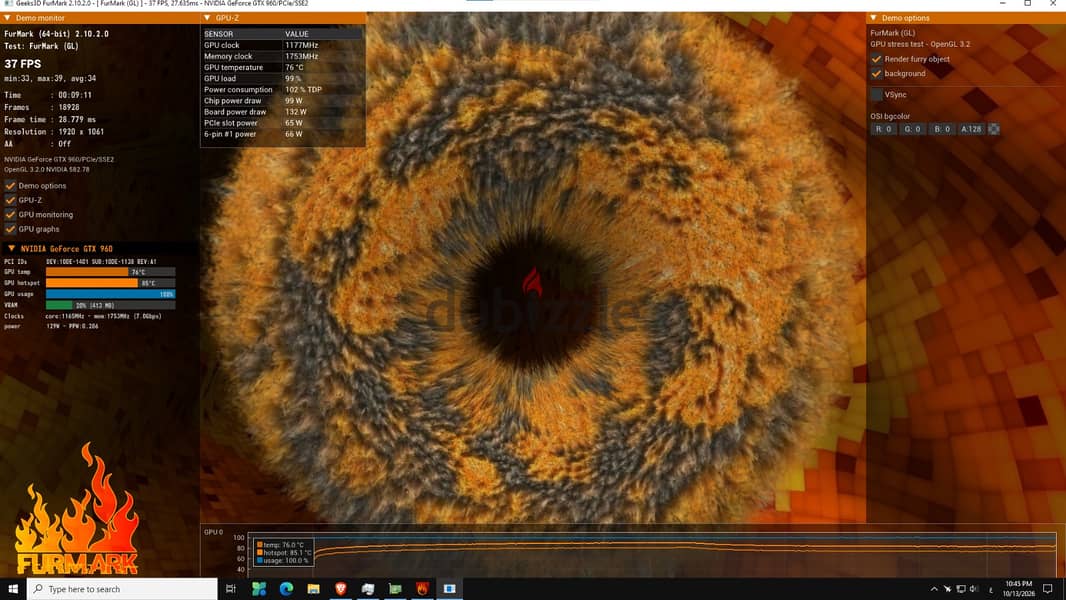Open the OSI bgcolor color swatch

pos(993,129)
